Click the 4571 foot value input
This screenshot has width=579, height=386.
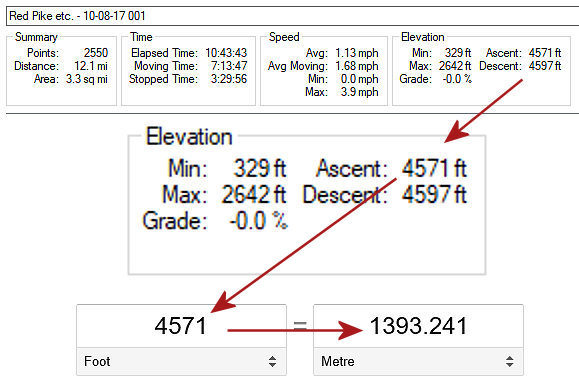pyautogui.click(x=181, y=326)
